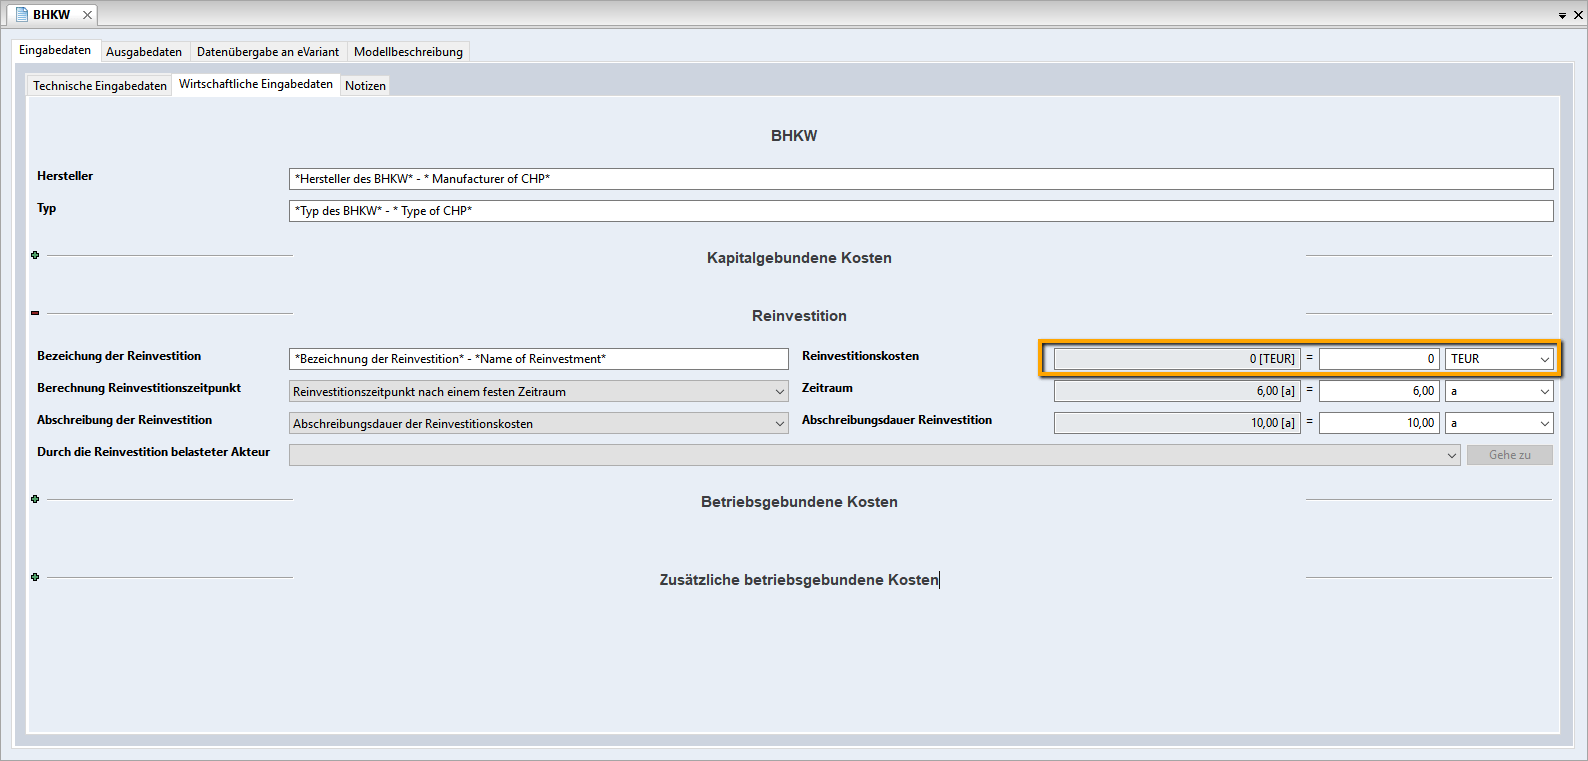Click the Gehe zu button

point(1509,455)
